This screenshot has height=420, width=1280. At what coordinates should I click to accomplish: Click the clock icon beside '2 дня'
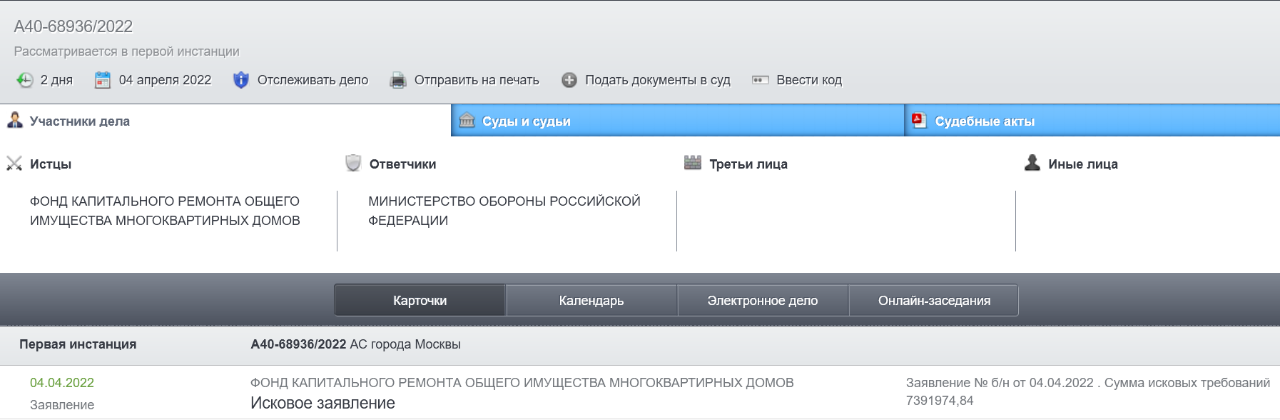coord(25,80)
